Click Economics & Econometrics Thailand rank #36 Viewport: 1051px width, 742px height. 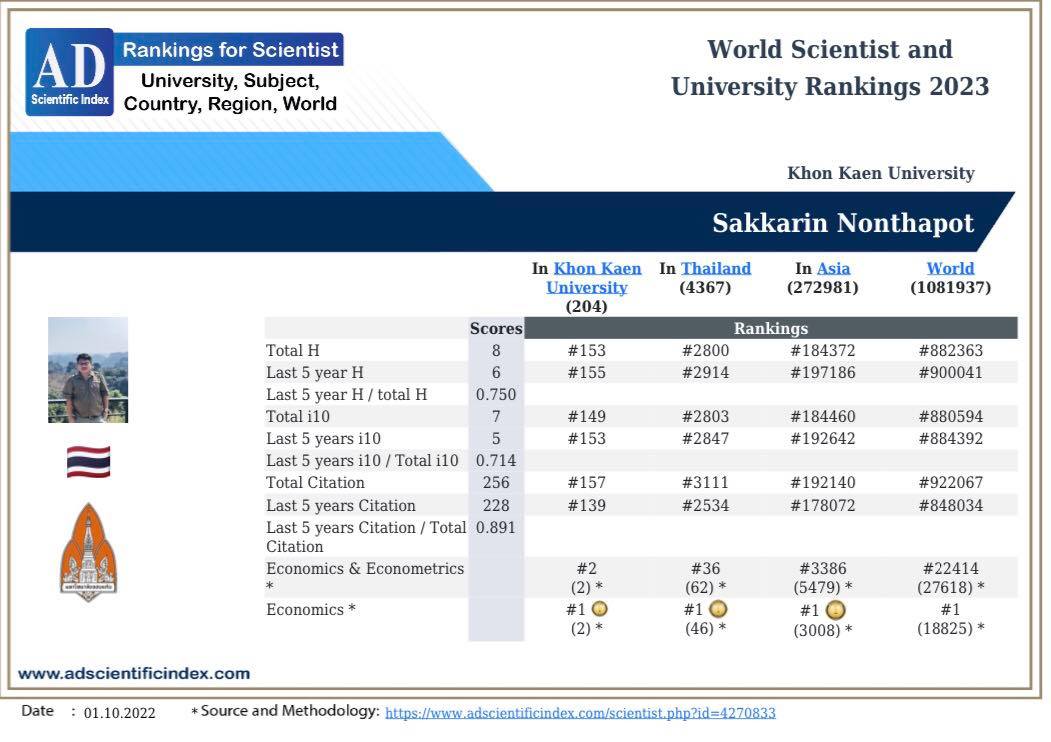pos(705,568)
